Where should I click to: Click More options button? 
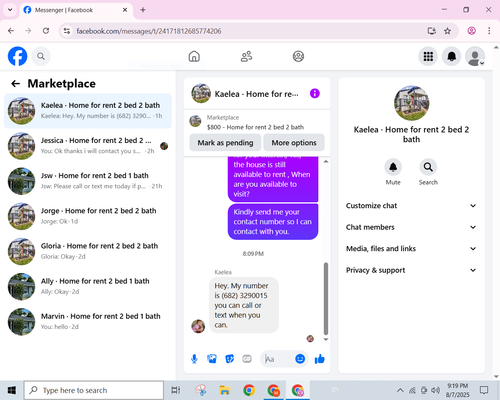click(294, 143)
